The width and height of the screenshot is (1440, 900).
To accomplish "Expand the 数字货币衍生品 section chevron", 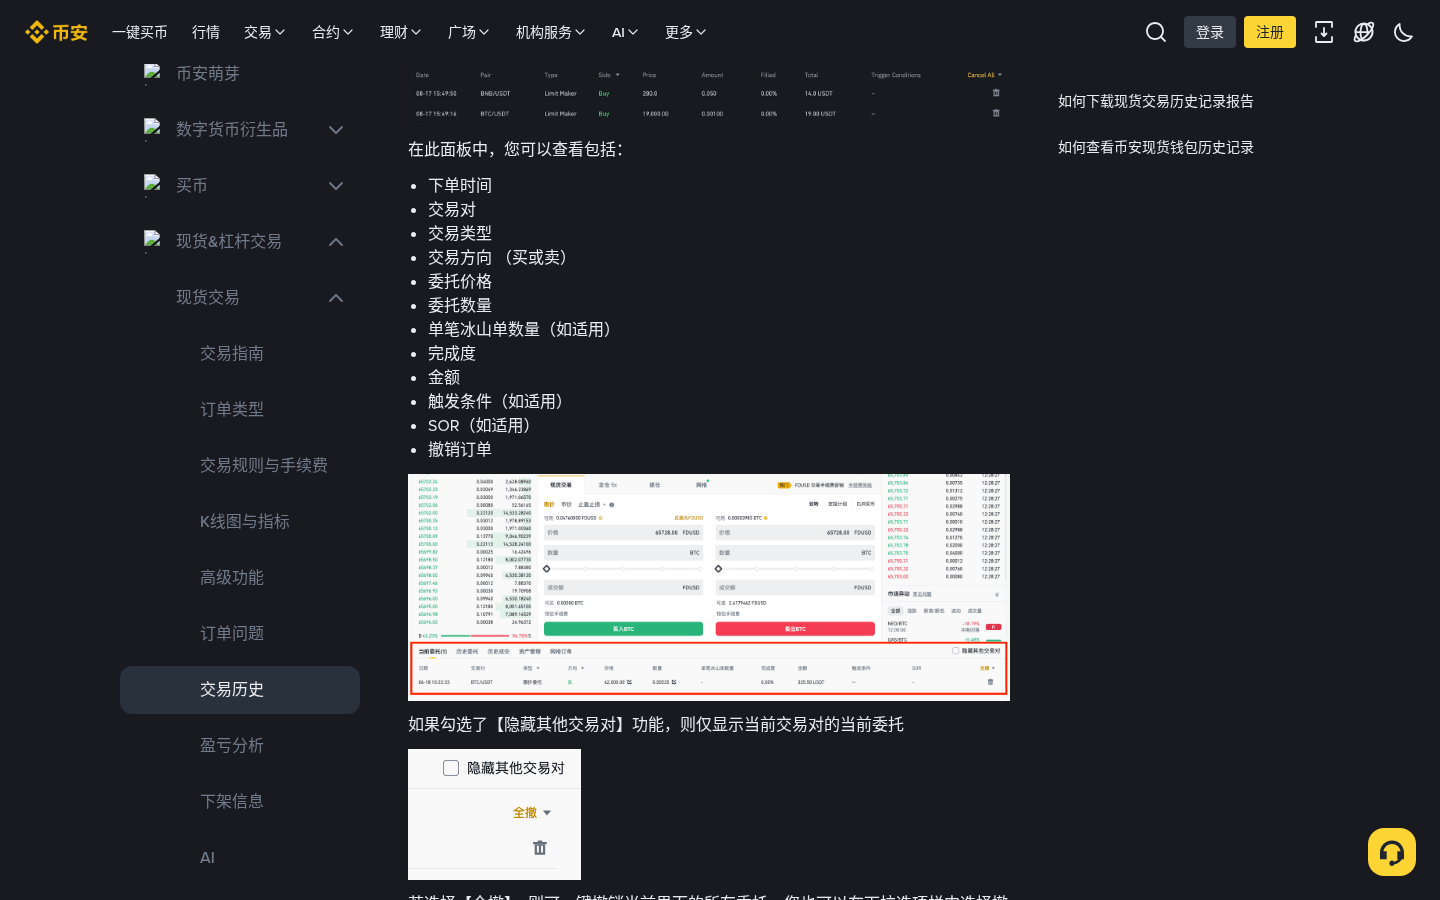I will click(x=336, y=130).
